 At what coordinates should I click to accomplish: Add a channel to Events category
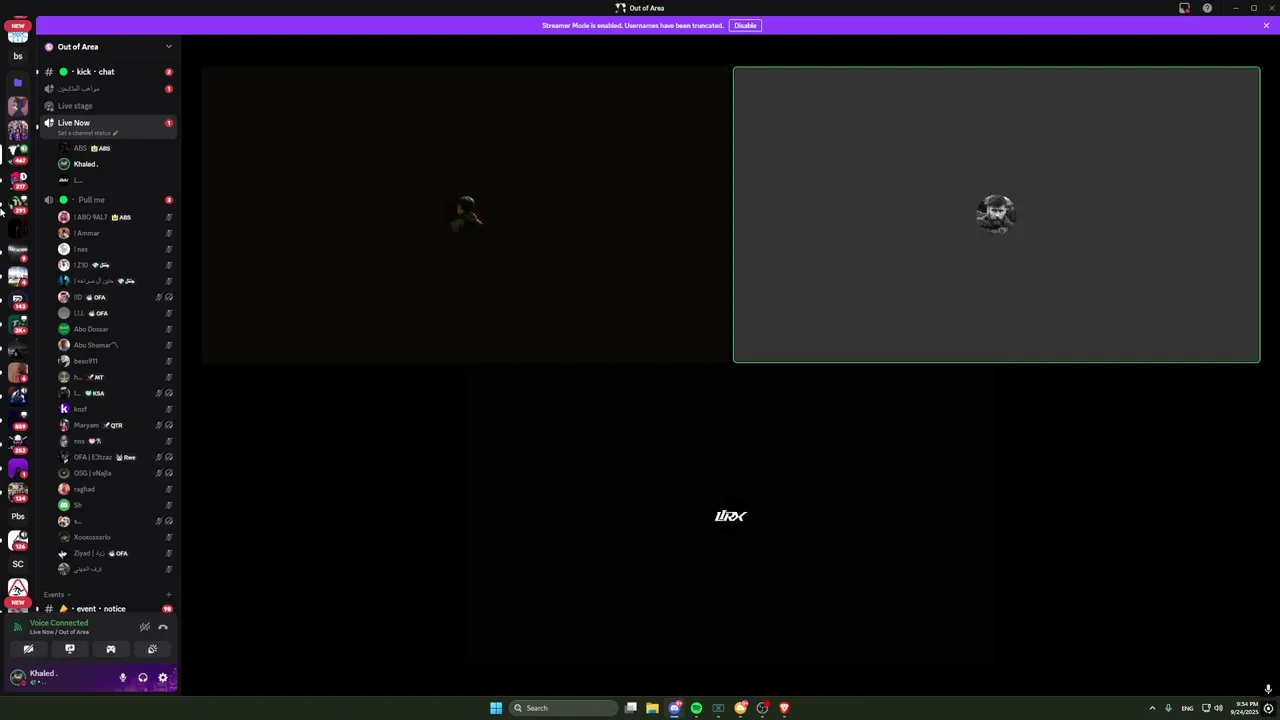click(168, 595)
